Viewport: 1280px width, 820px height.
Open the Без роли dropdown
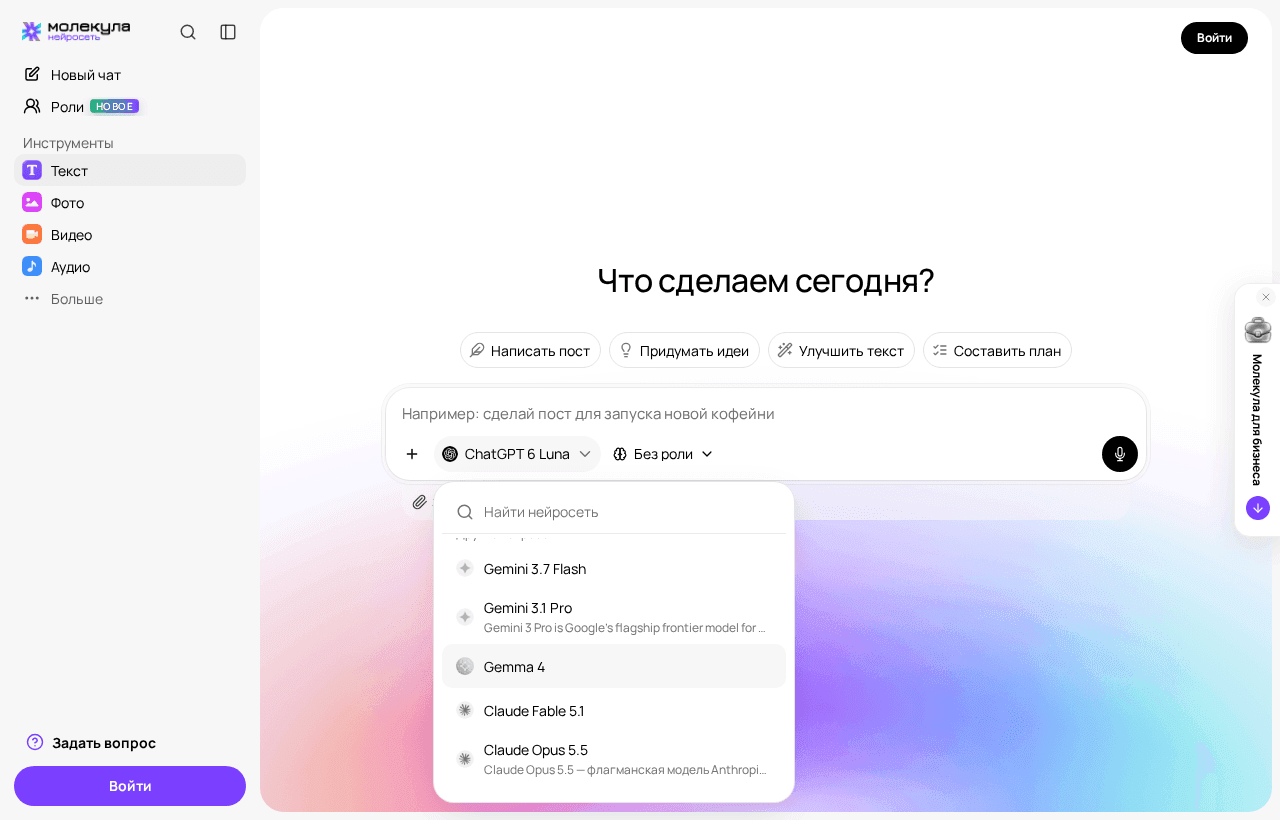click(663, 454)
